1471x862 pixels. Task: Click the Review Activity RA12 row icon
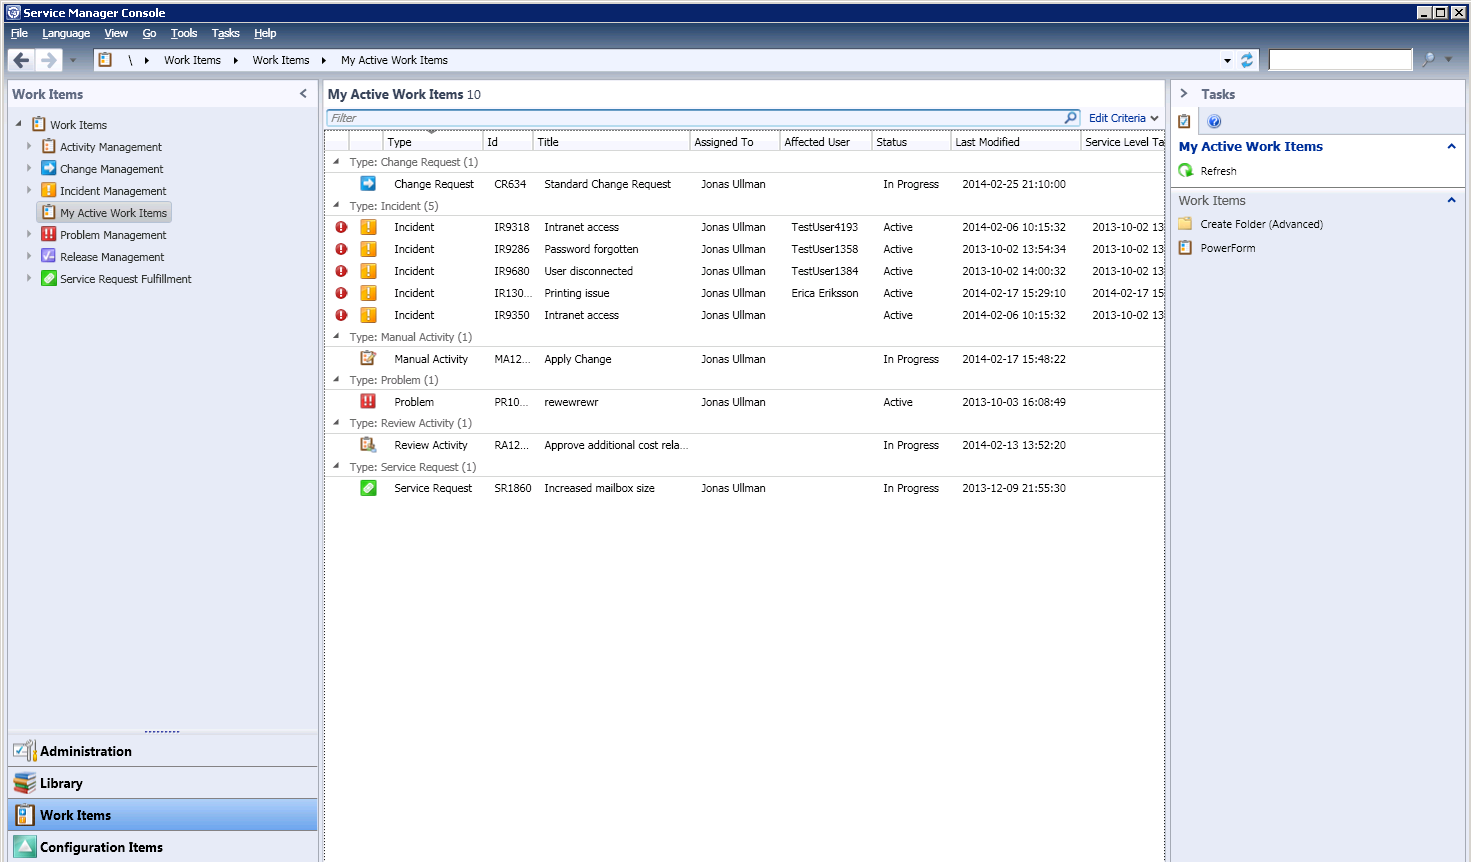tap(368, 445)
